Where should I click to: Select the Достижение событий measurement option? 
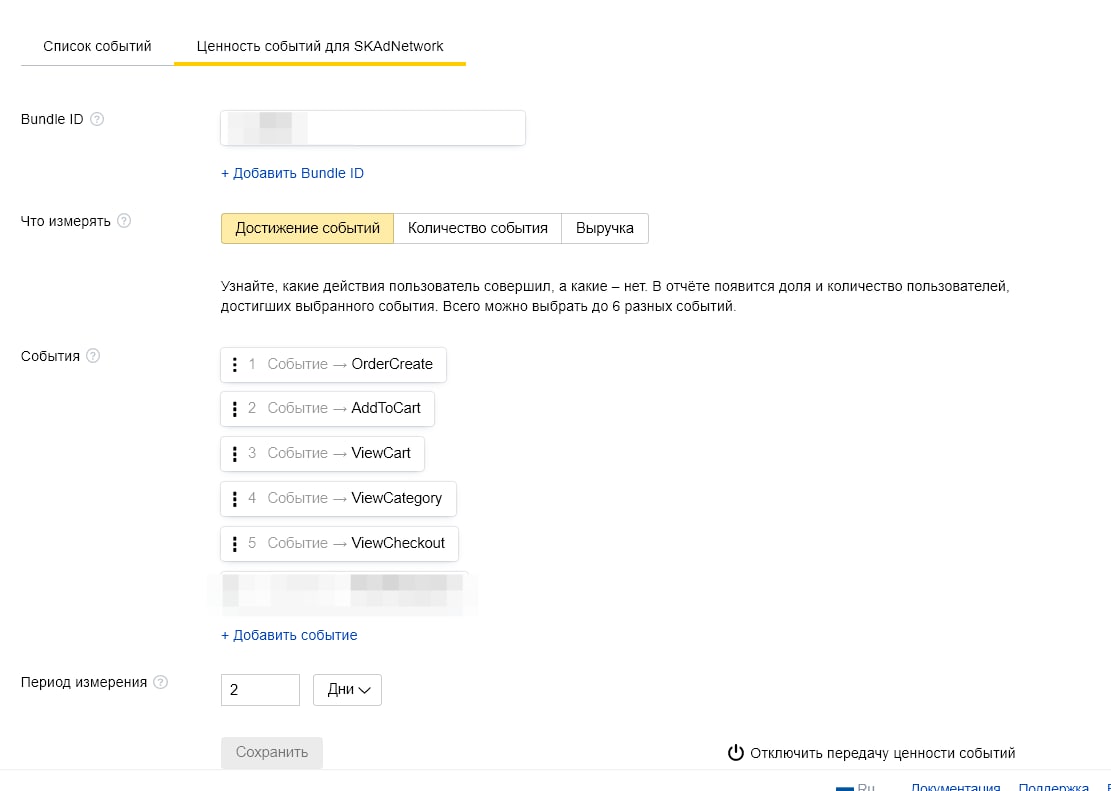(308, 228)
